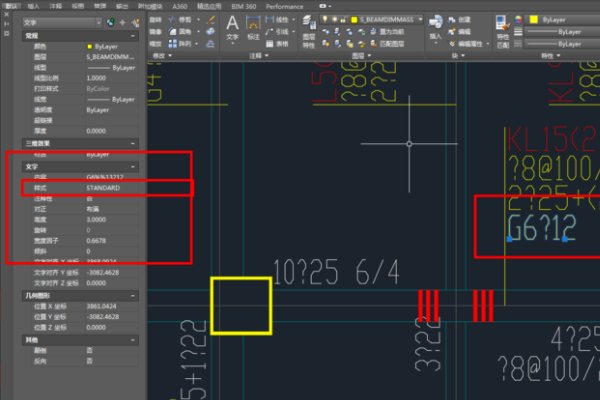Image resolution: width=600 pixels, height=400 pixels.
Task: Click the 3.0000 height value
Action: coord(96,220)
